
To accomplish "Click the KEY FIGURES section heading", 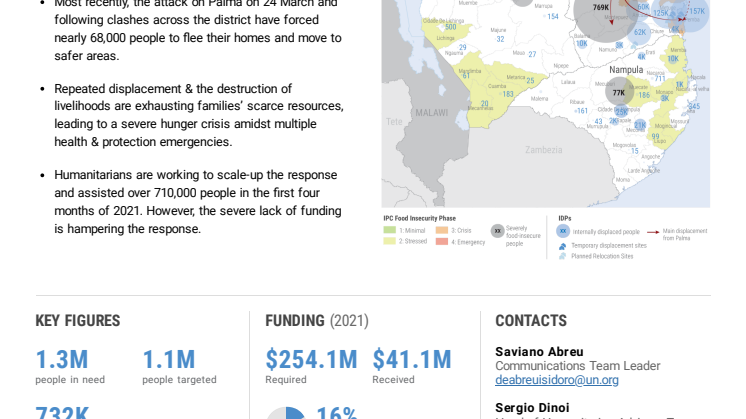I will point(78,321).
